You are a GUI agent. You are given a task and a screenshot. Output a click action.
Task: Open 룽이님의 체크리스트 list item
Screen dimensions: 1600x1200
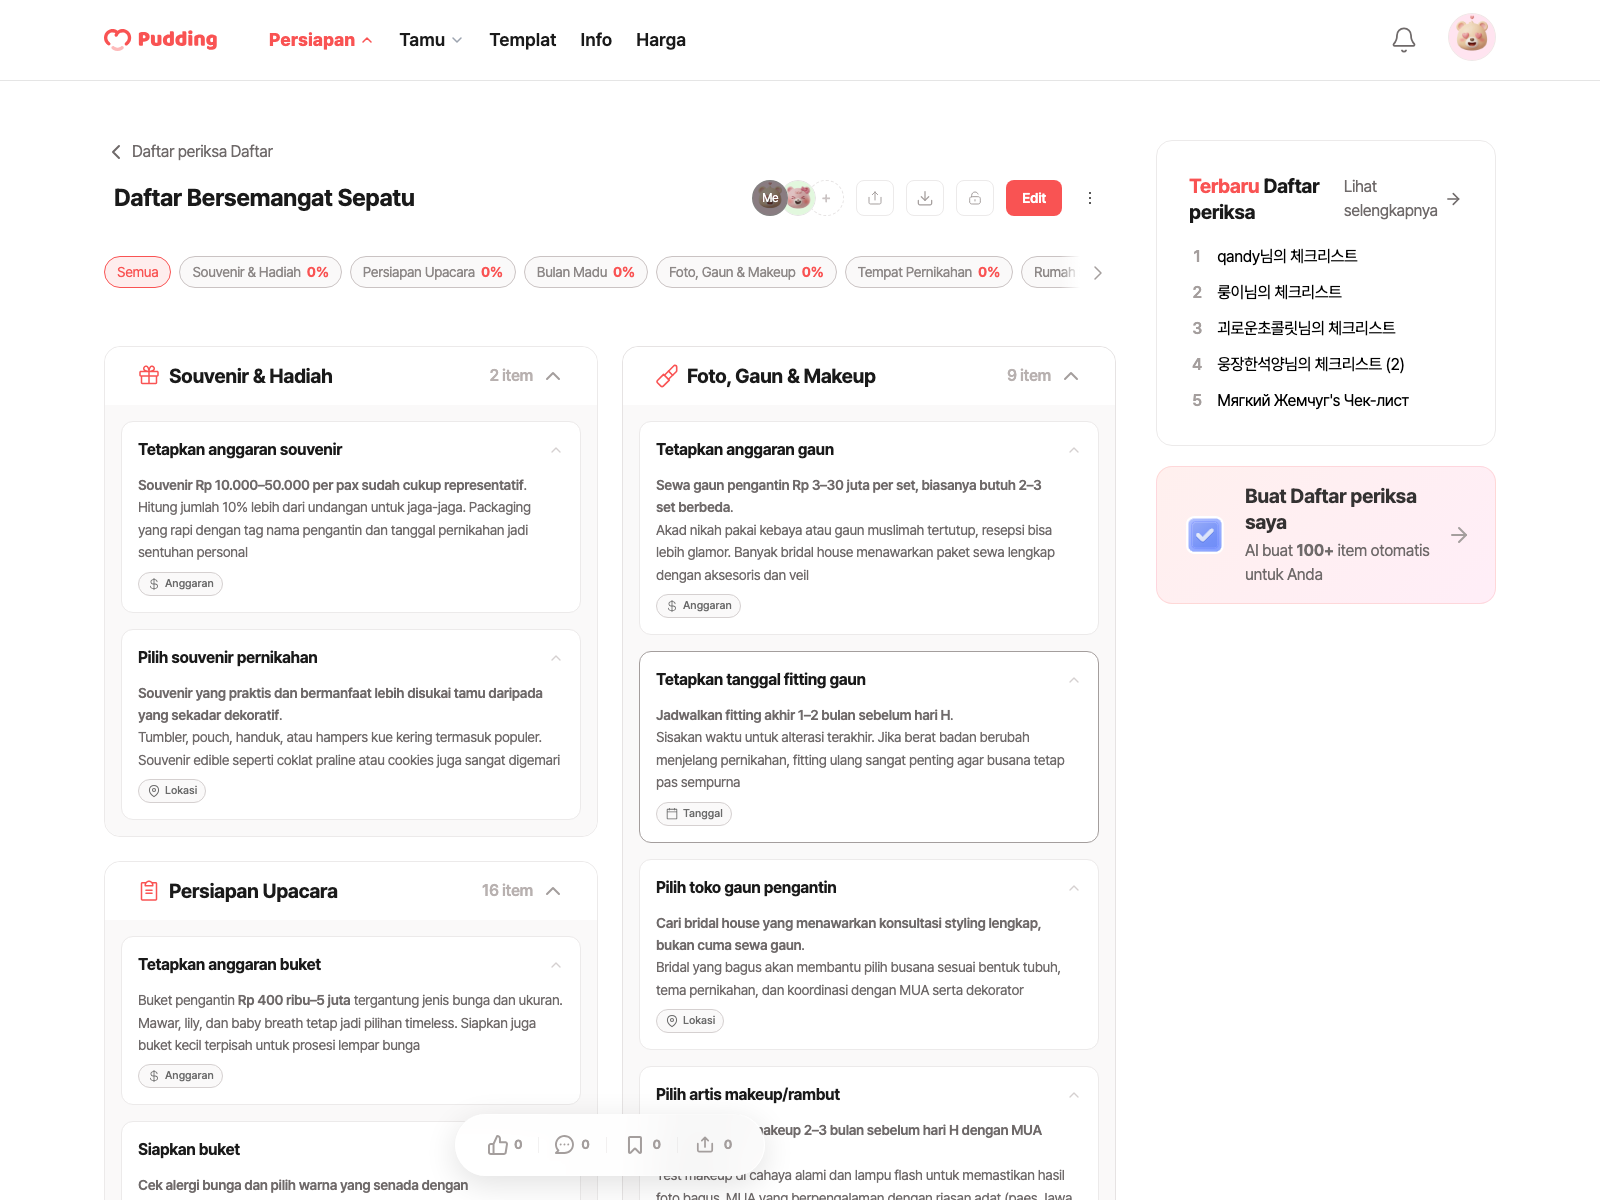coord(1279,292)
